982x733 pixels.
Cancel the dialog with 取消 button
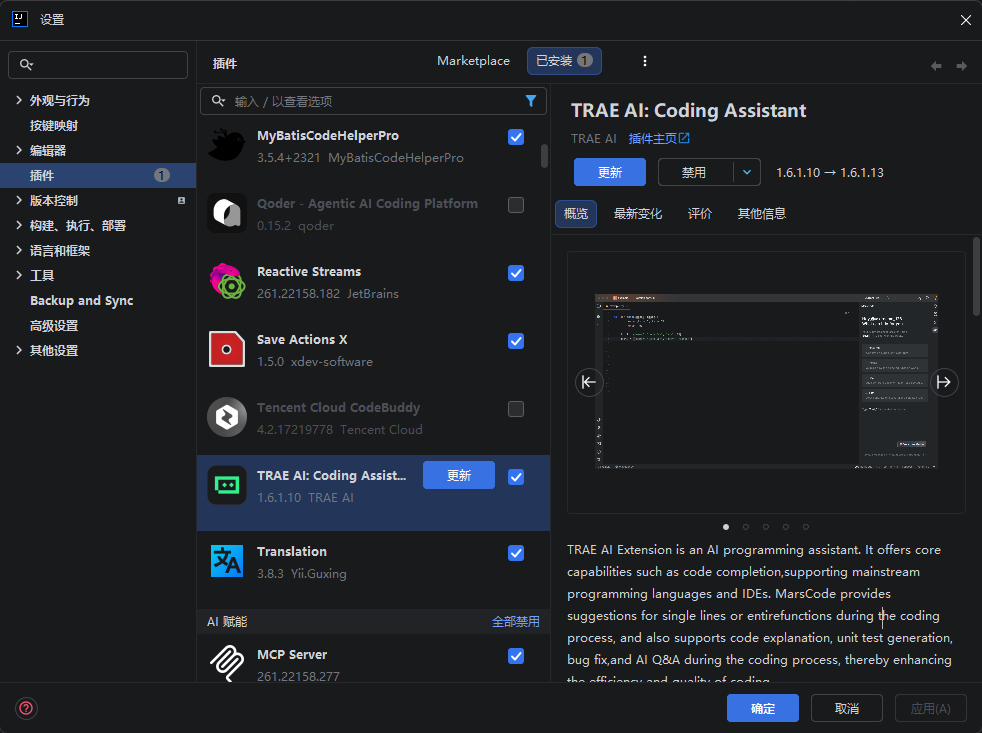click(847, 708)
